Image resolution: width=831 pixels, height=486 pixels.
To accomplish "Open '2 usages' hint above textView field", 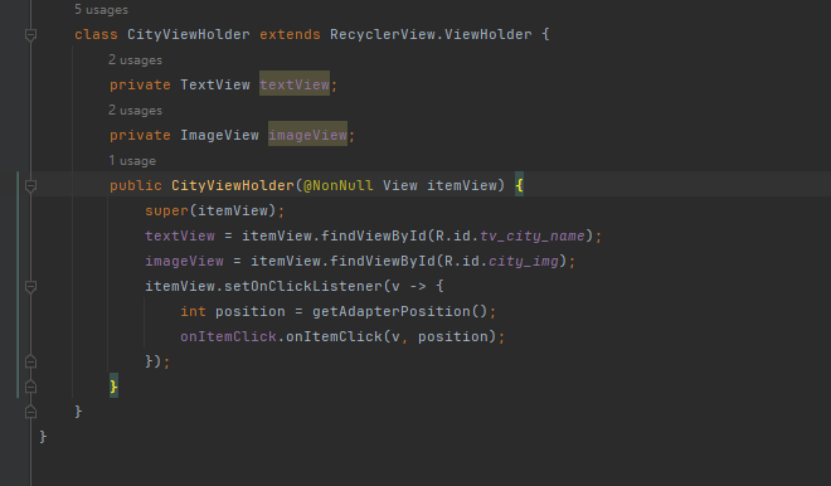I will click(x=135, y=60).
